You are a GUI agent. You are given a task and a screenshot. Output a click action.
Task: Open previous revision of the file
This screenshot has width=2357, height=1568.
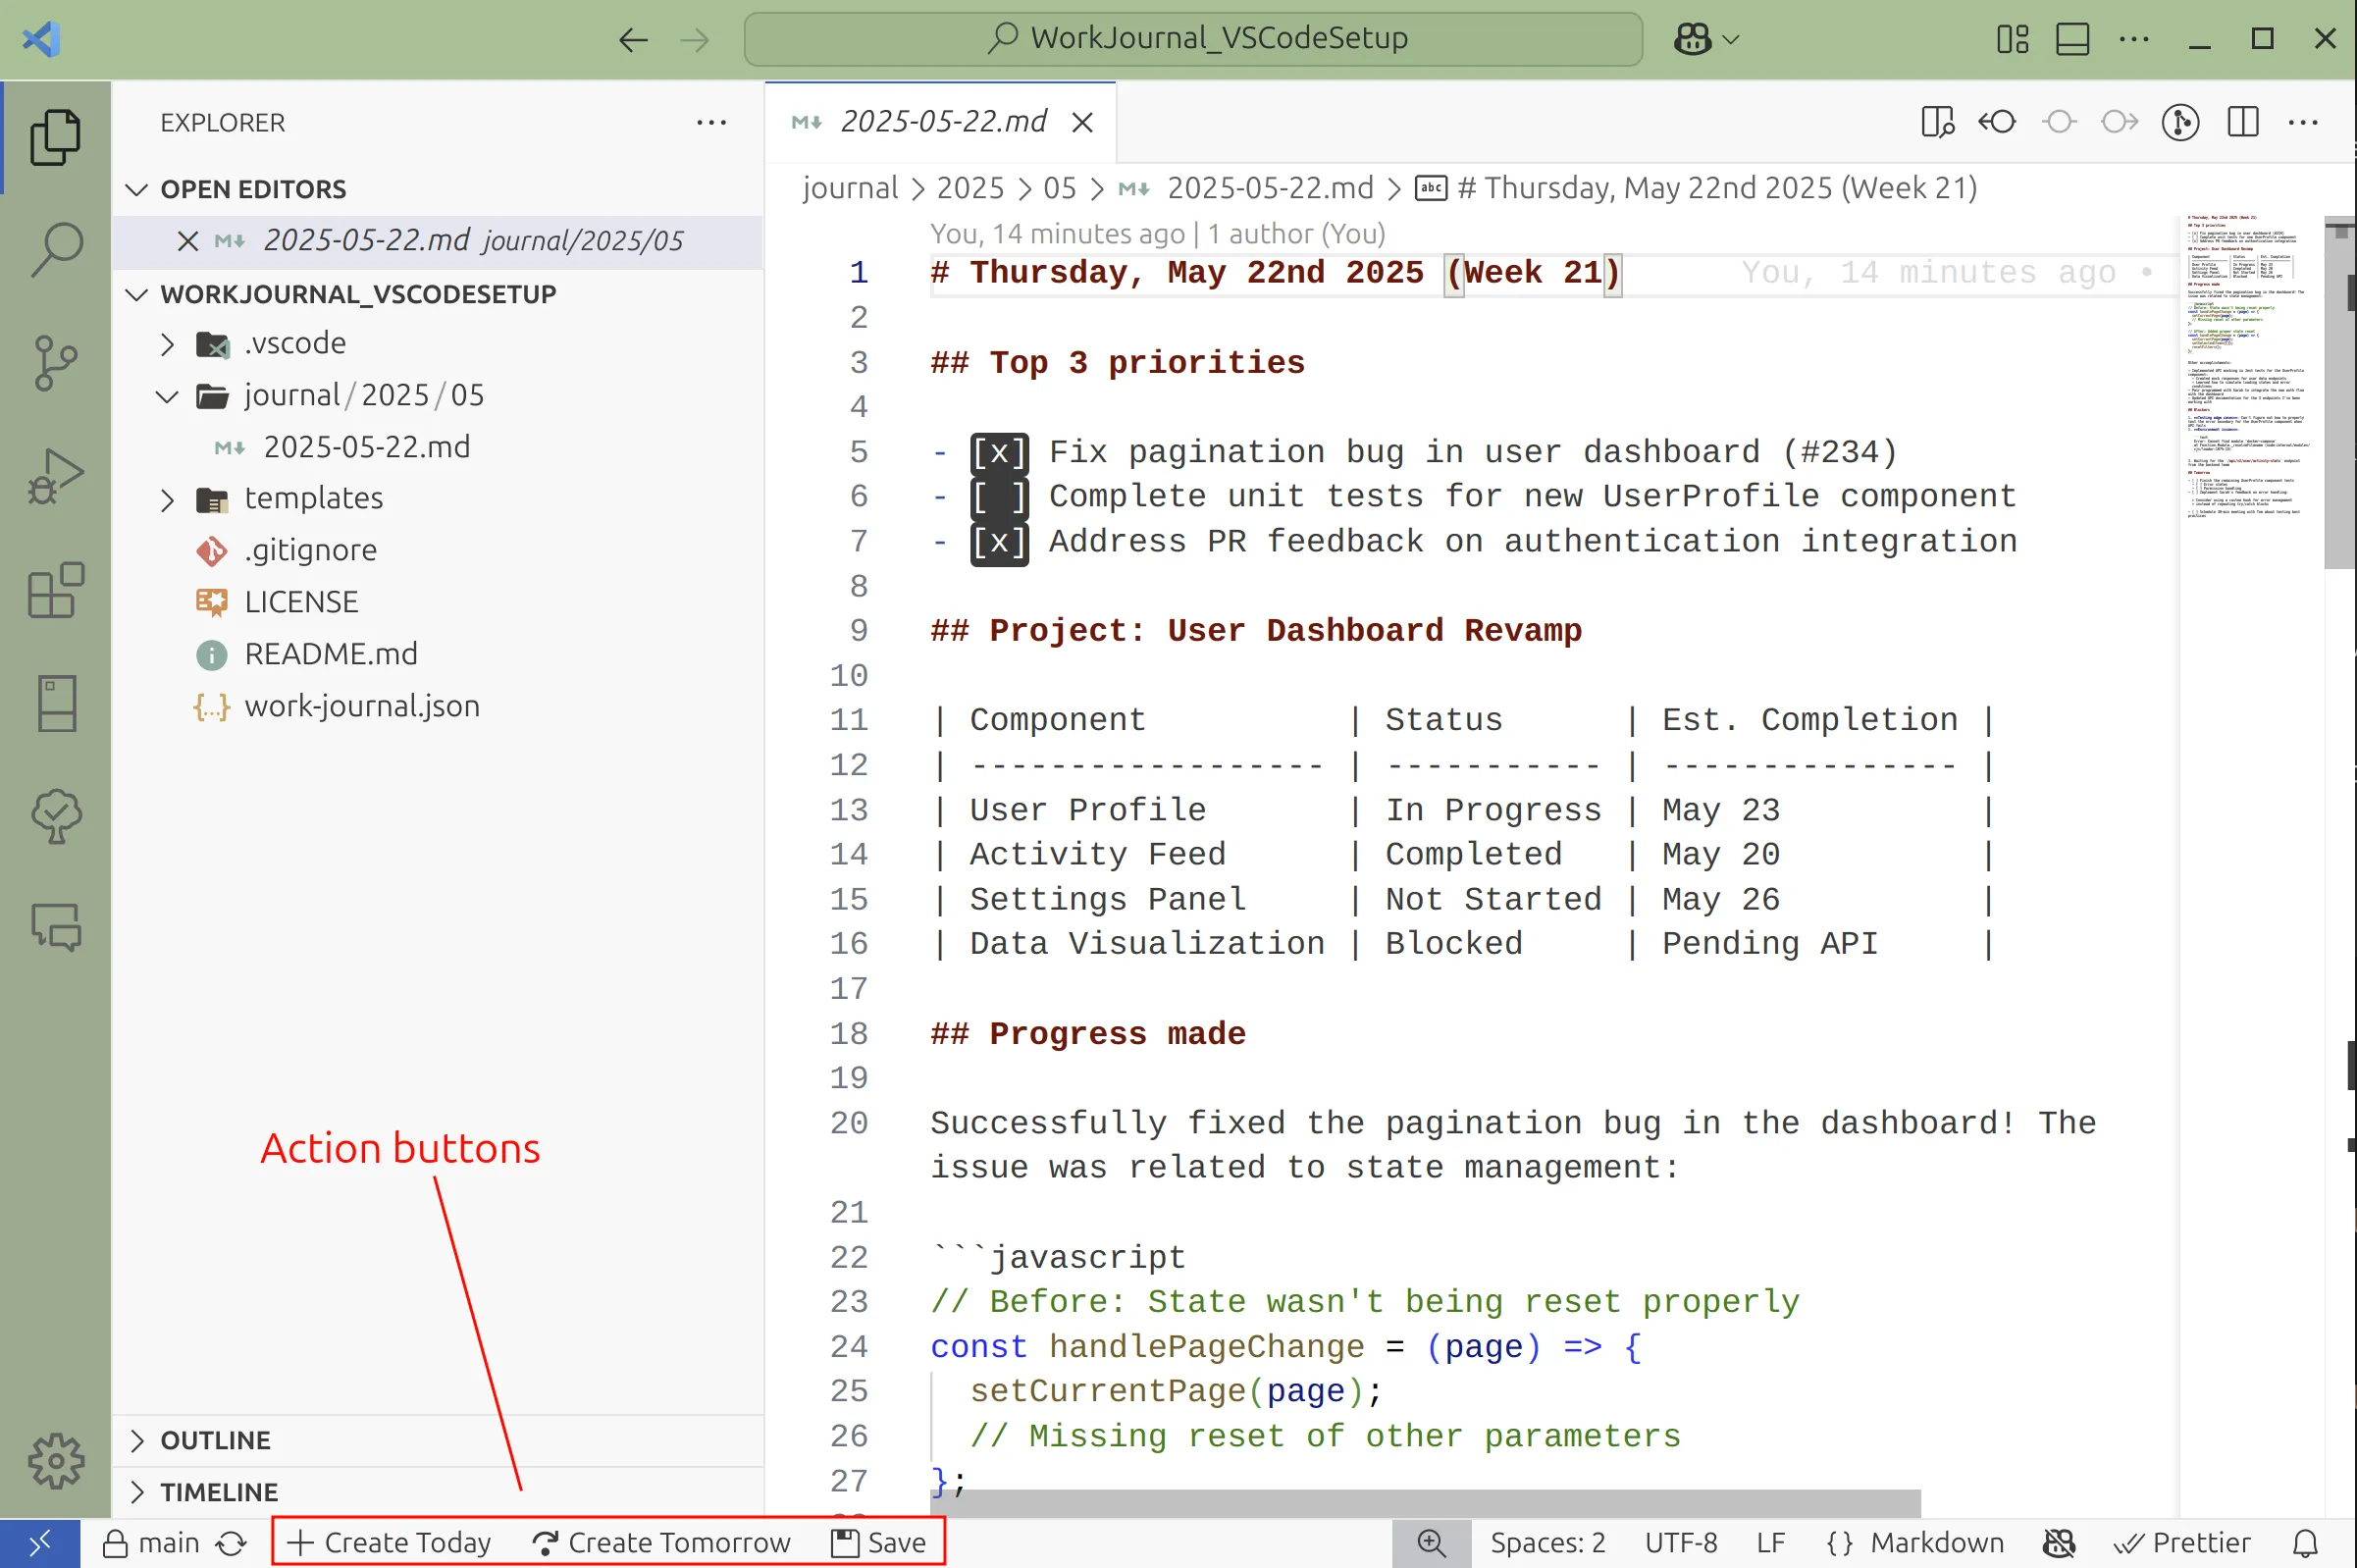(x=1998, y=122)
